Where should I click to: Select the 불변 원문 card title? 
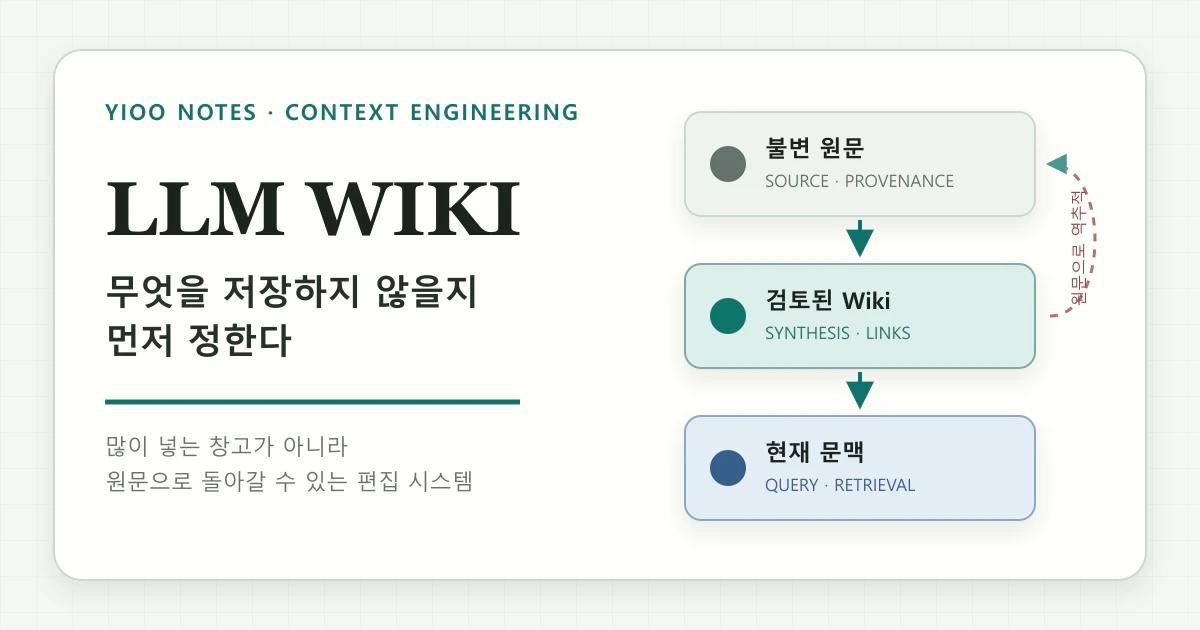(x=814, y=149)
